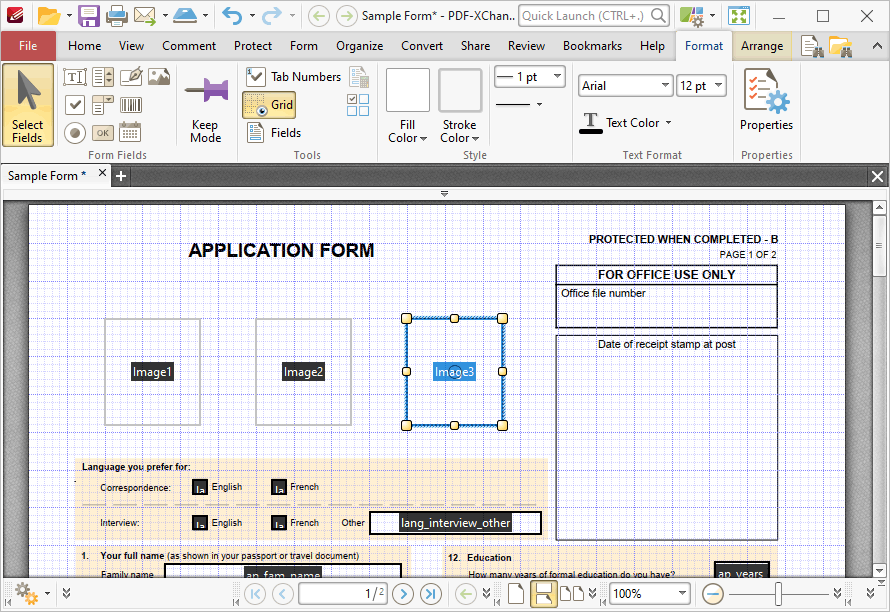This screenshot has height=612, width=890.
Task: Toggle the full screen mode button
Action: (x=738, y=16)
